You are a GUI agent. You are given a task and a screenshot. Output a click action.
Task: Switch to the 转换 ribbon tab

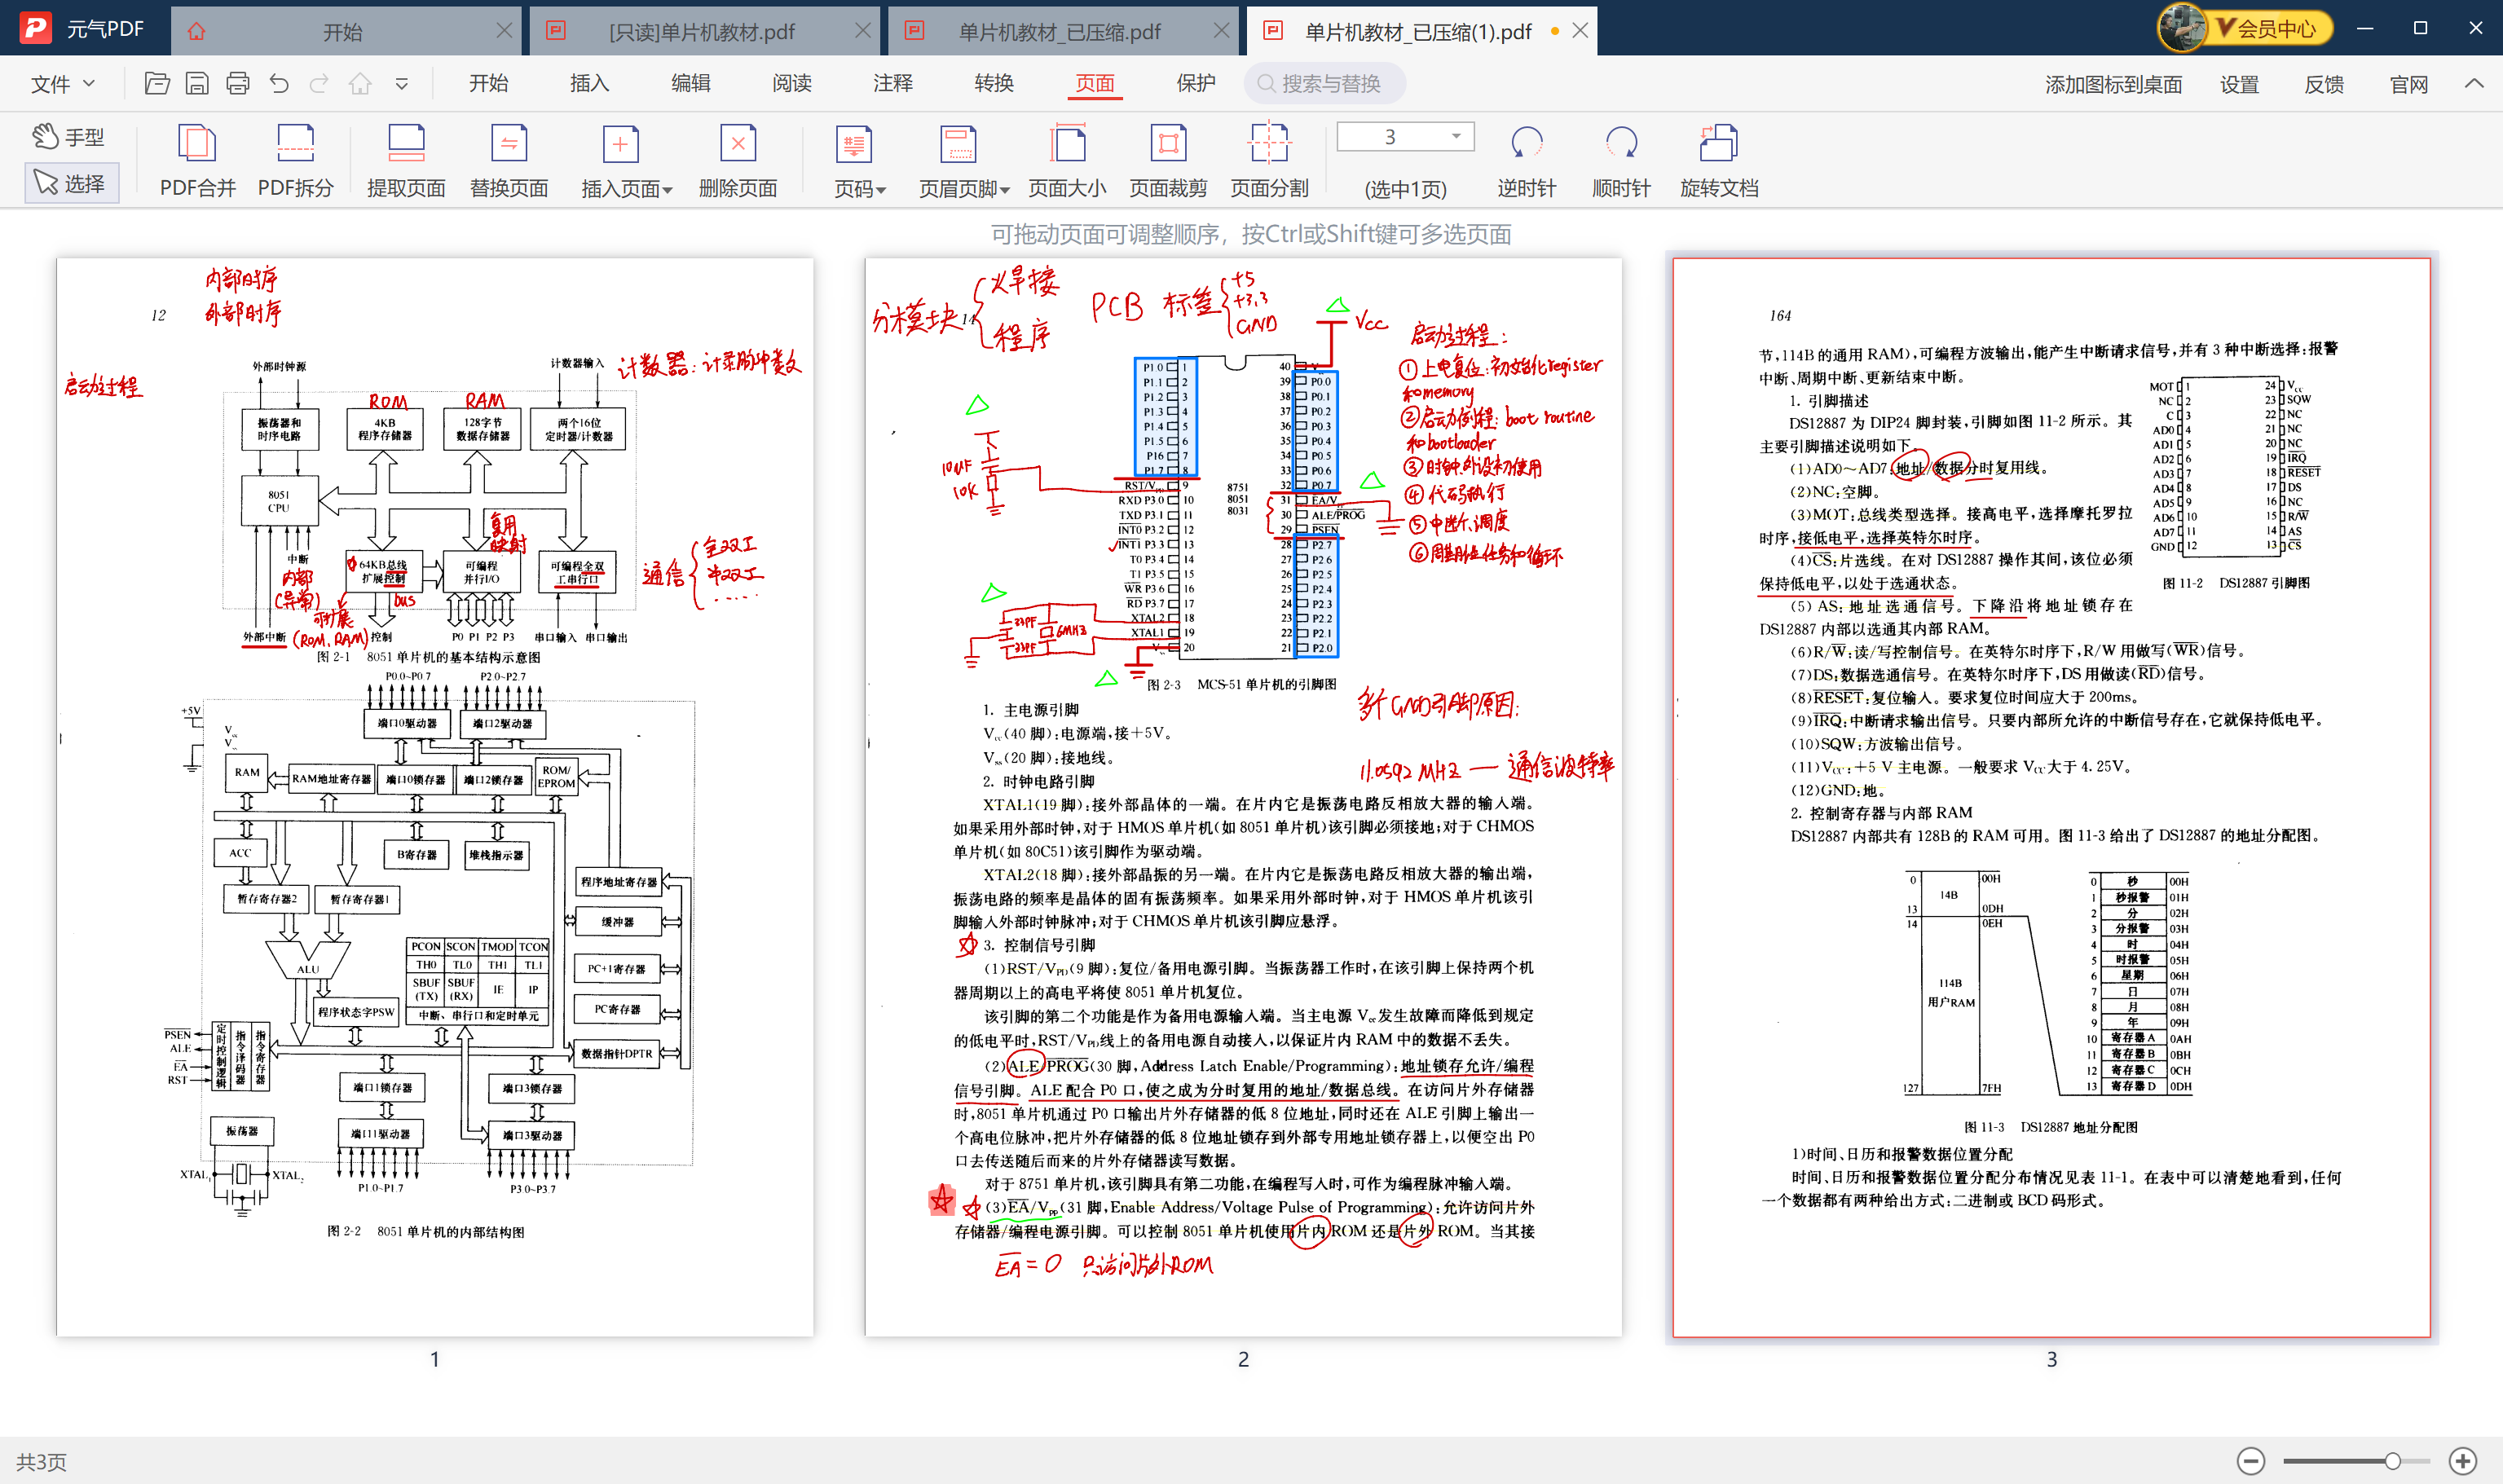pos(994,83)
